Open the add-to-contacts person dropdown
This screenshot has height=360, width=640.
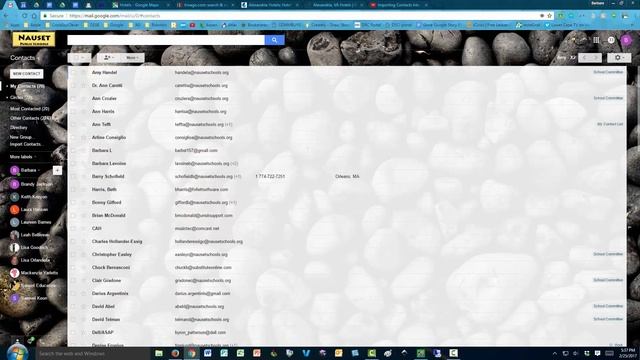click(109, 58)
